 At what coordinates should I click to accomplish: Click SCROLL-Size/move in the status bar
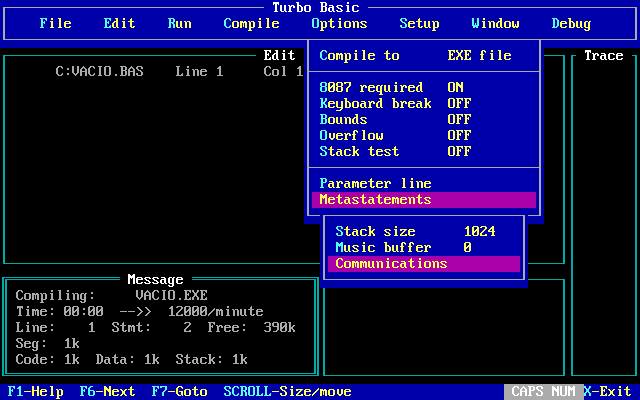pyautogui.click(x=287, y=391)
